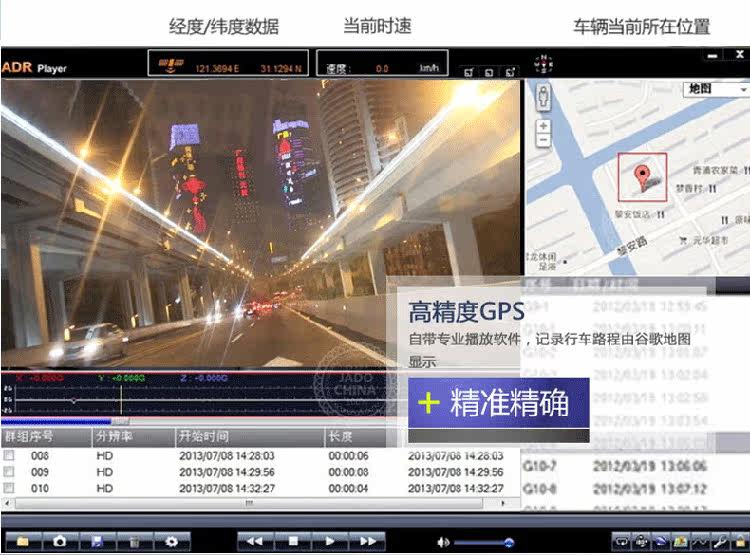
Task: Delete recording with trash icon
Action: pyautogui.click(x=134, y=541)
